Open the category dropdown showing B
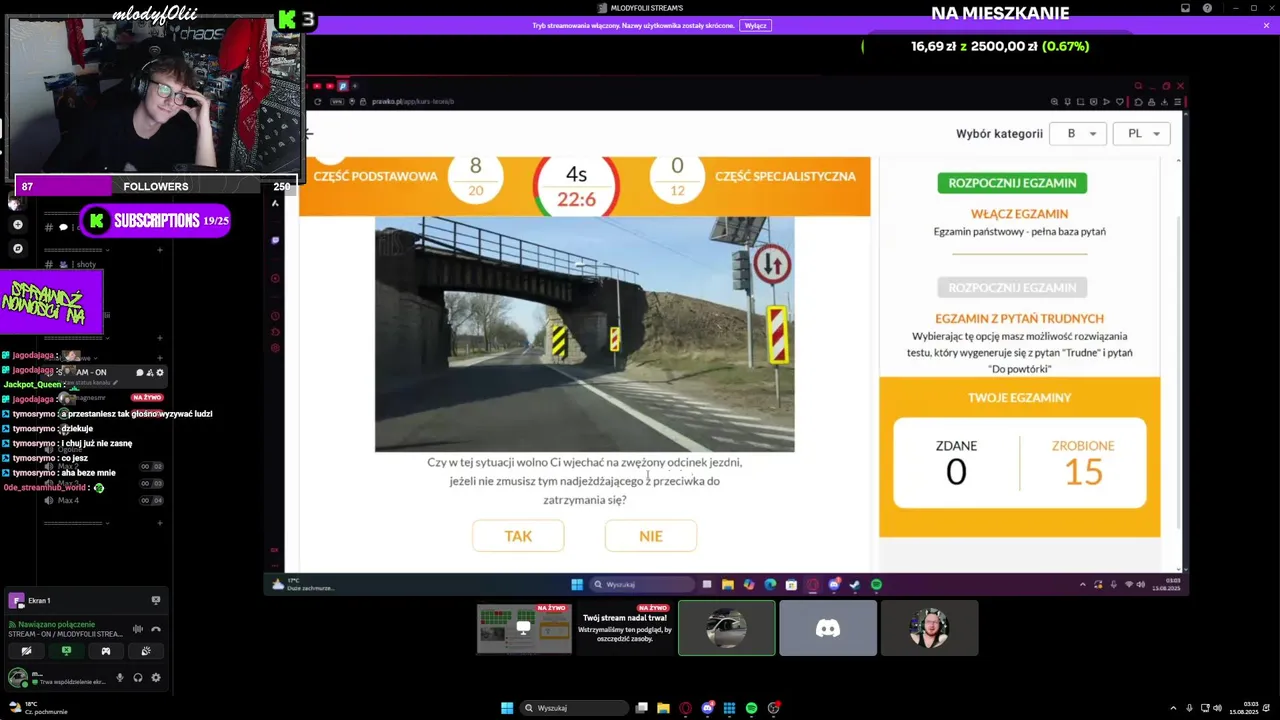The image size is (1280, 720). 1078,133
